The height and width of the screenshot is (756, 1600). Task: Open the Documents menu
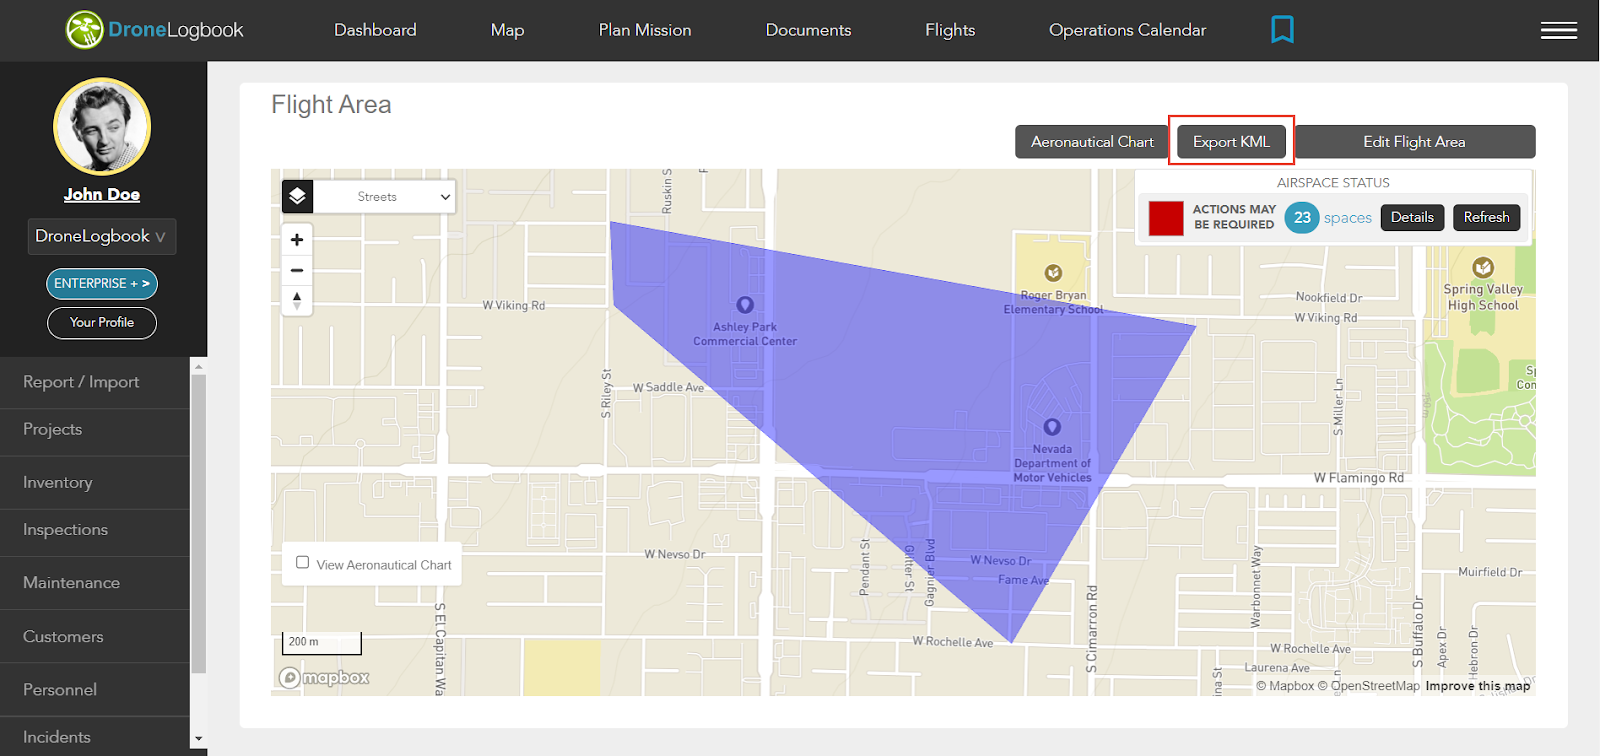tap(808, 30)
